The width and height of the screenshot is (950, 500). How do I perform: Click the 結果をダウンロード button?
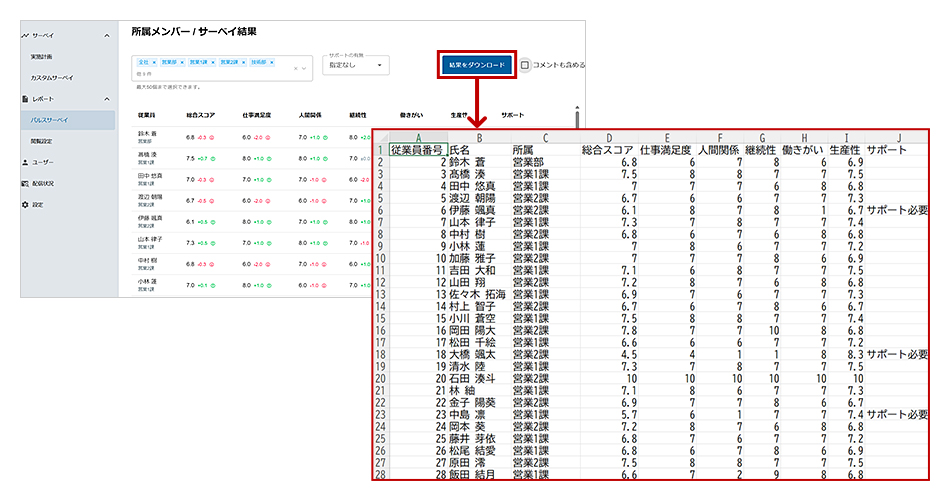coord(476,65)
